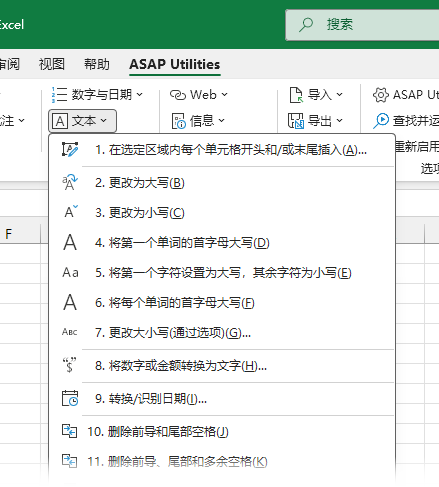Screen dimensions: 439x487
Task: Click the 信息 info sheet icon
Action: (x=179, y=121)
